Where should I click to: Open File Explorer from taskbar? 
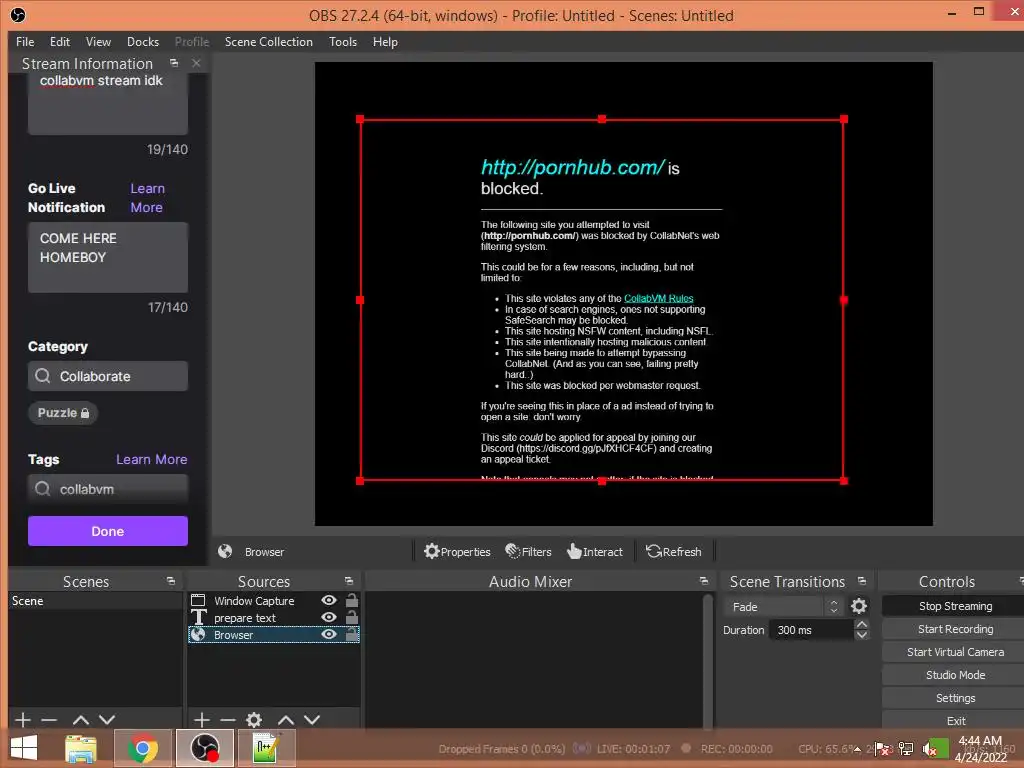click(x=81, y=748)
